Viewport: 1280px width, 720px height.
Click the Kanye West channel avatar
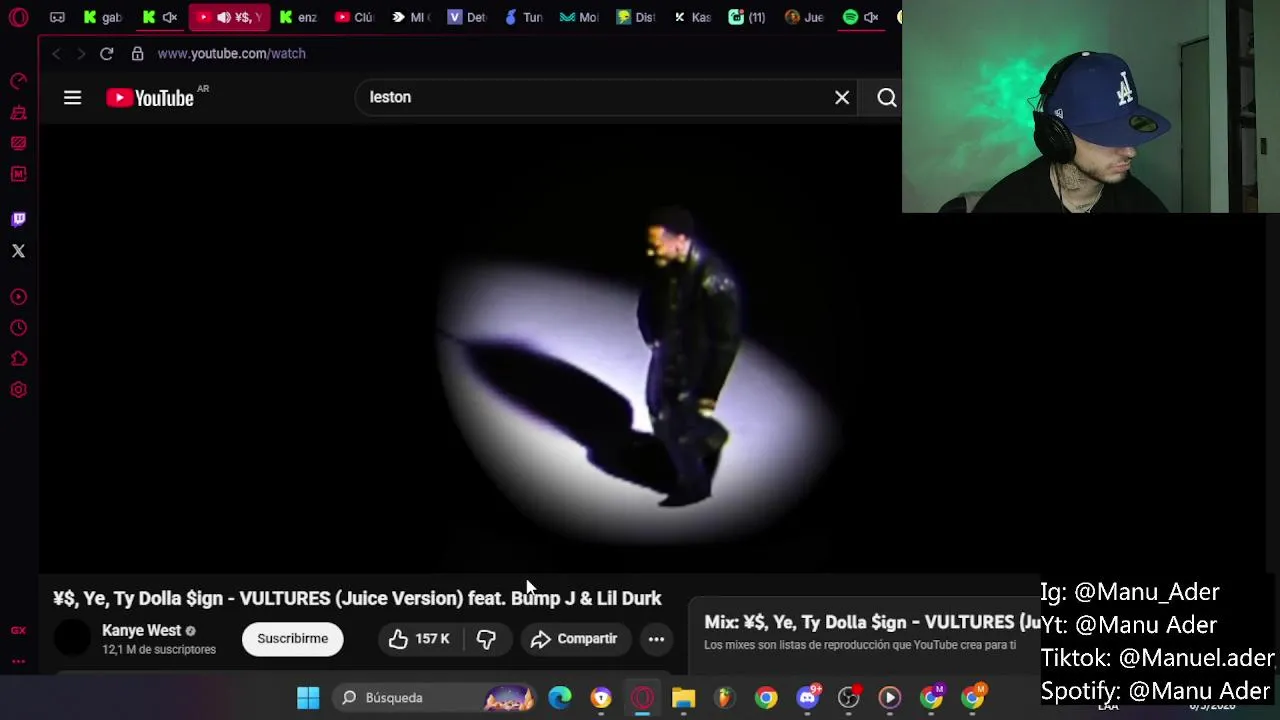[x=72, y=638]
